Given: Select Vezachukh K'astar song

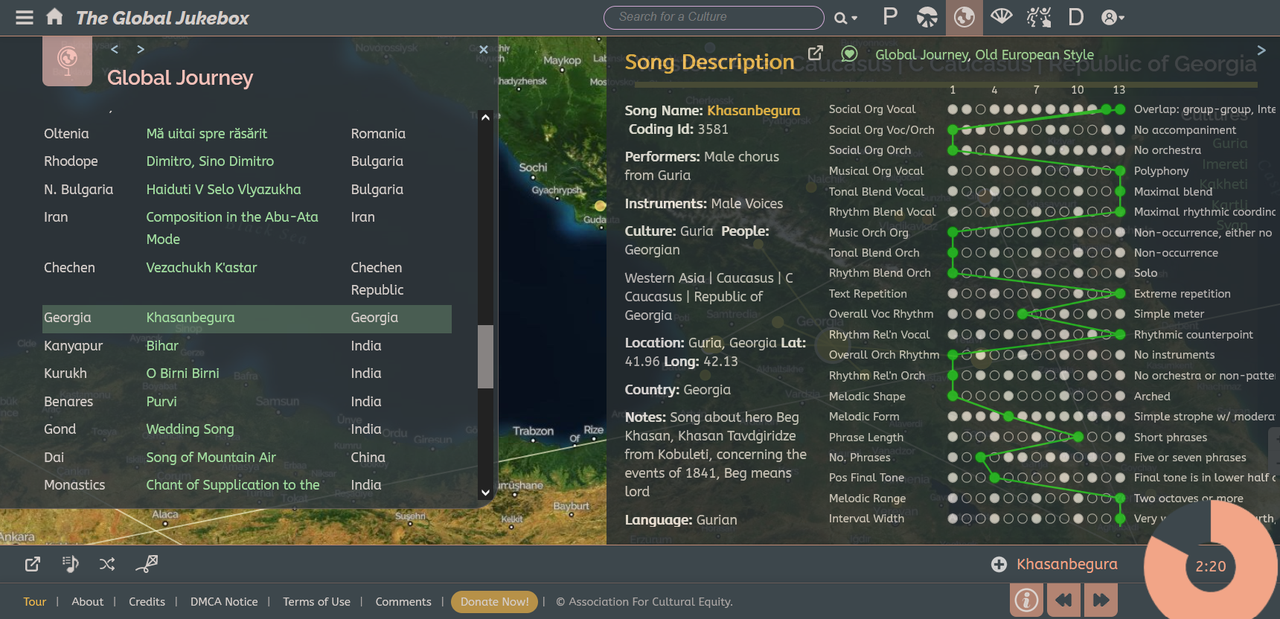Looking at the screenshot, I should tap(201, 268).
